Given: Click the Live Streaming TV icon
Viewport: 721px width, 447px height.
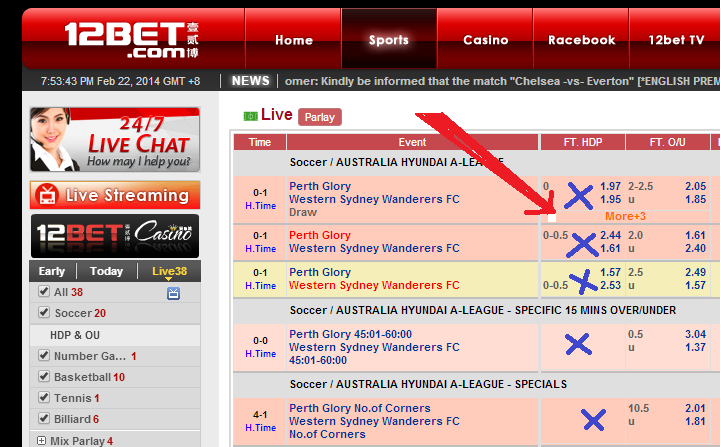Looking at the screenshot, I should (47, 195).
